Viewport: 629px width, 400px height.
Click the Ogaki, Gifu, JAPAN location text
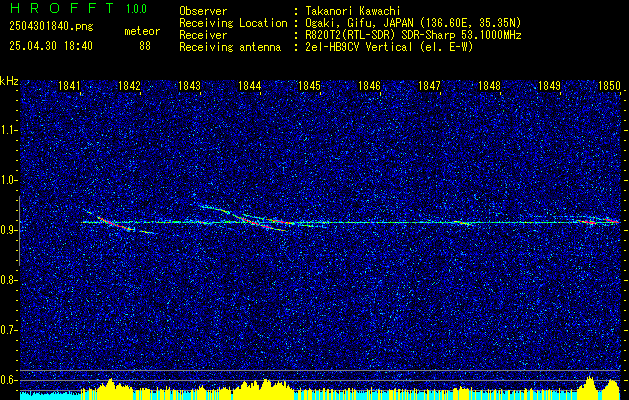413,23
